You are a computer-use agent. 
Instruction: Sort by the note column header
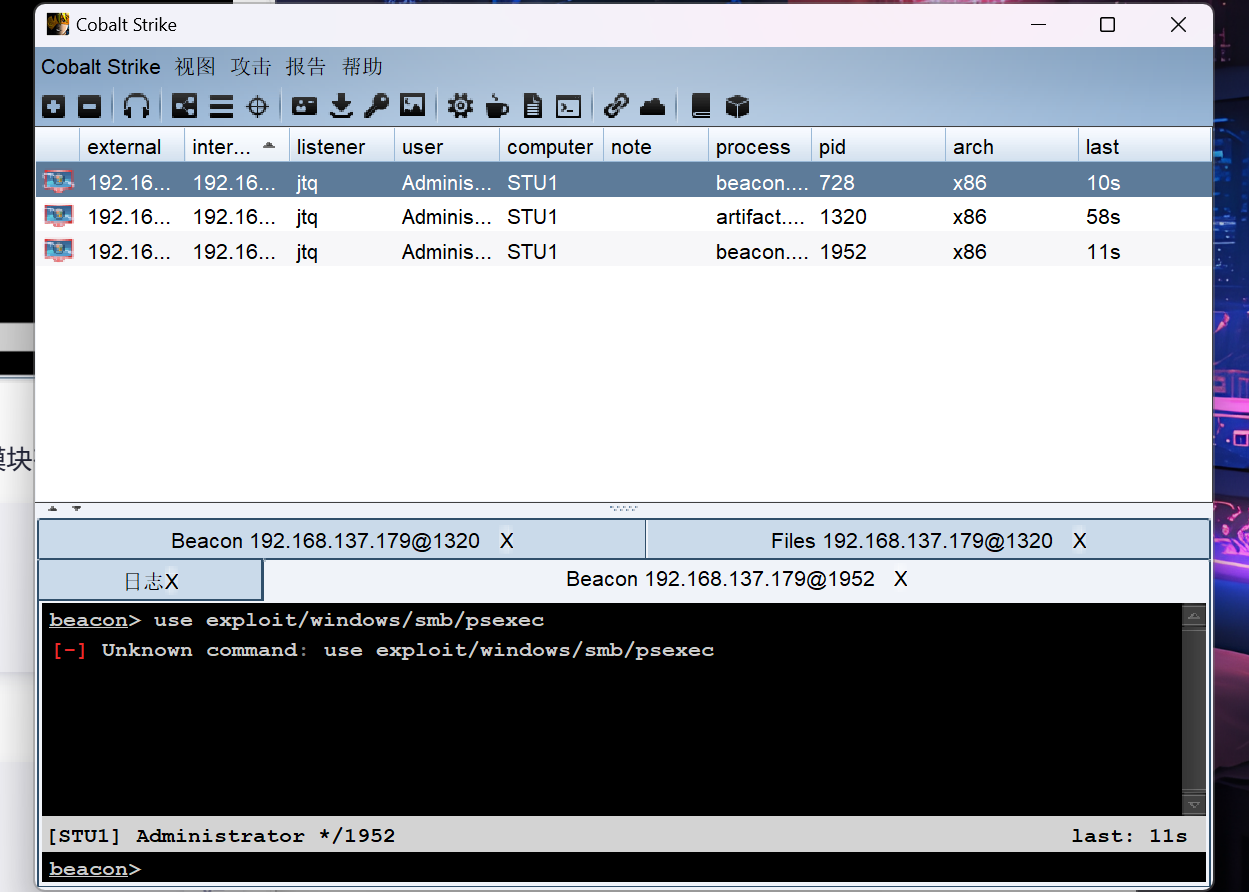(x=656, y=147)
